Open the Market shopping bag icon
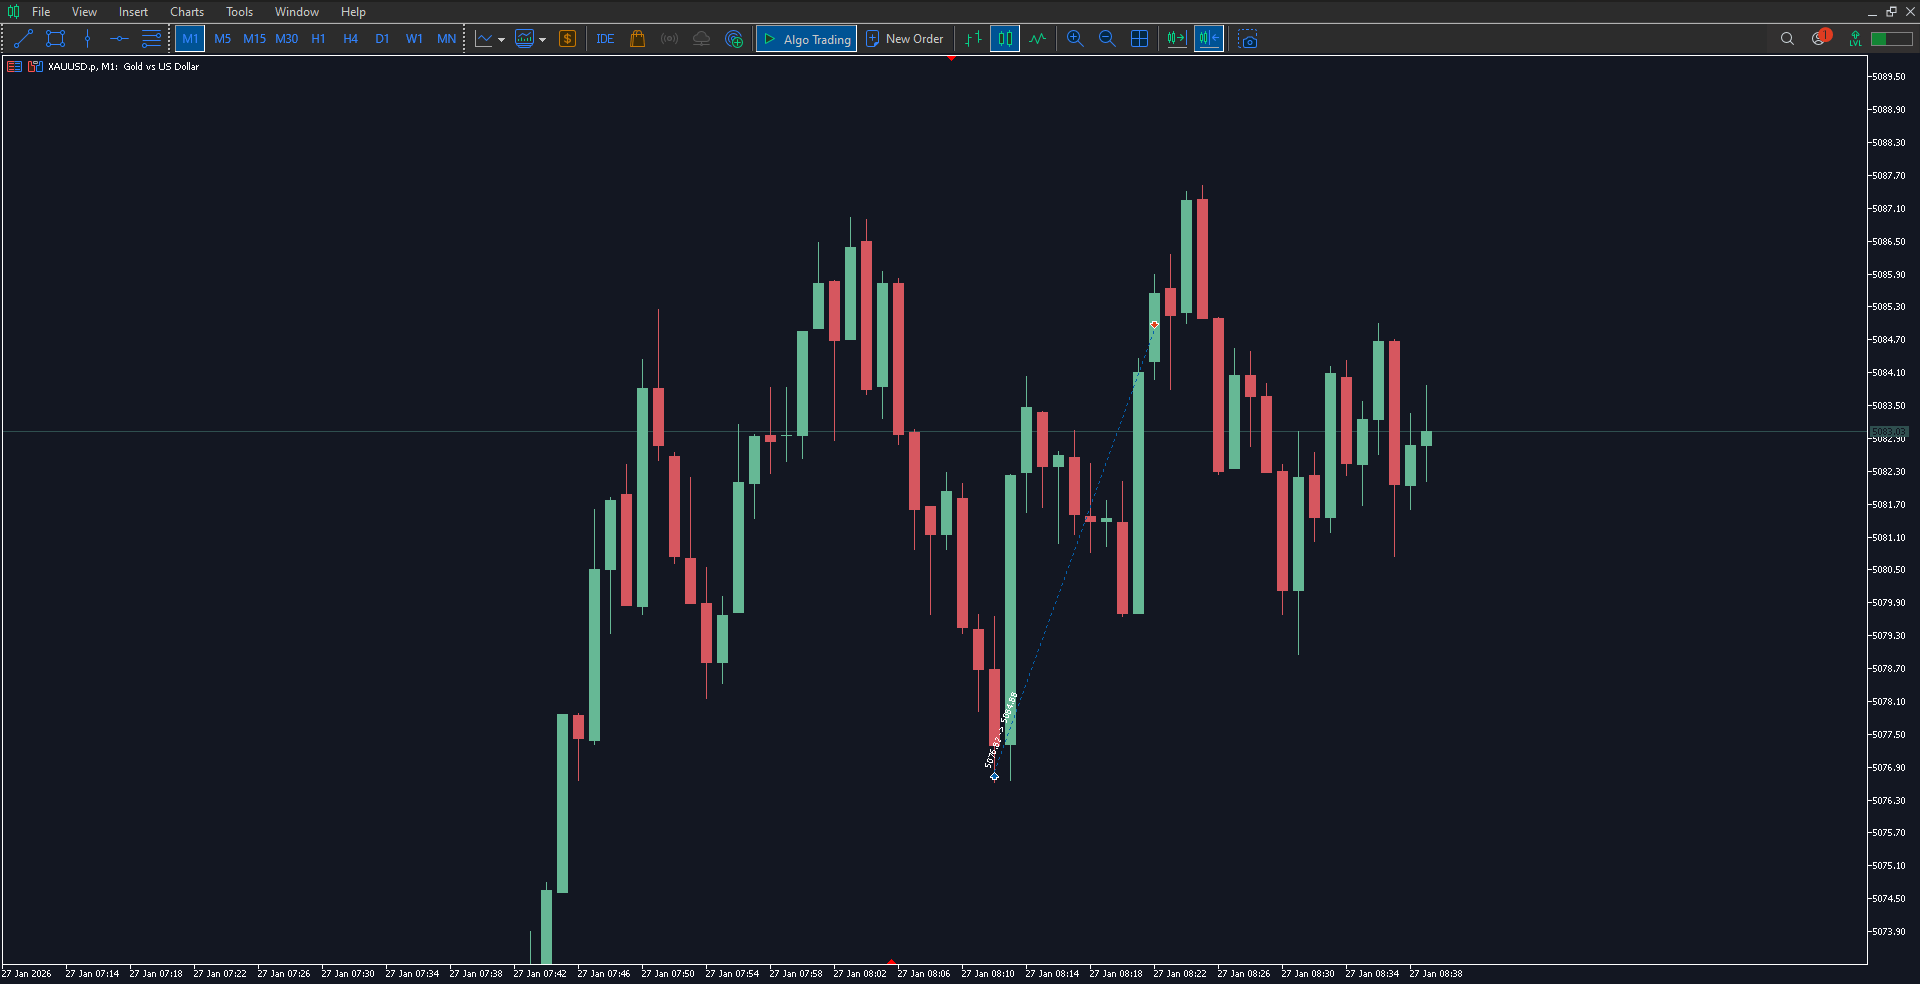 click(638, 39)
